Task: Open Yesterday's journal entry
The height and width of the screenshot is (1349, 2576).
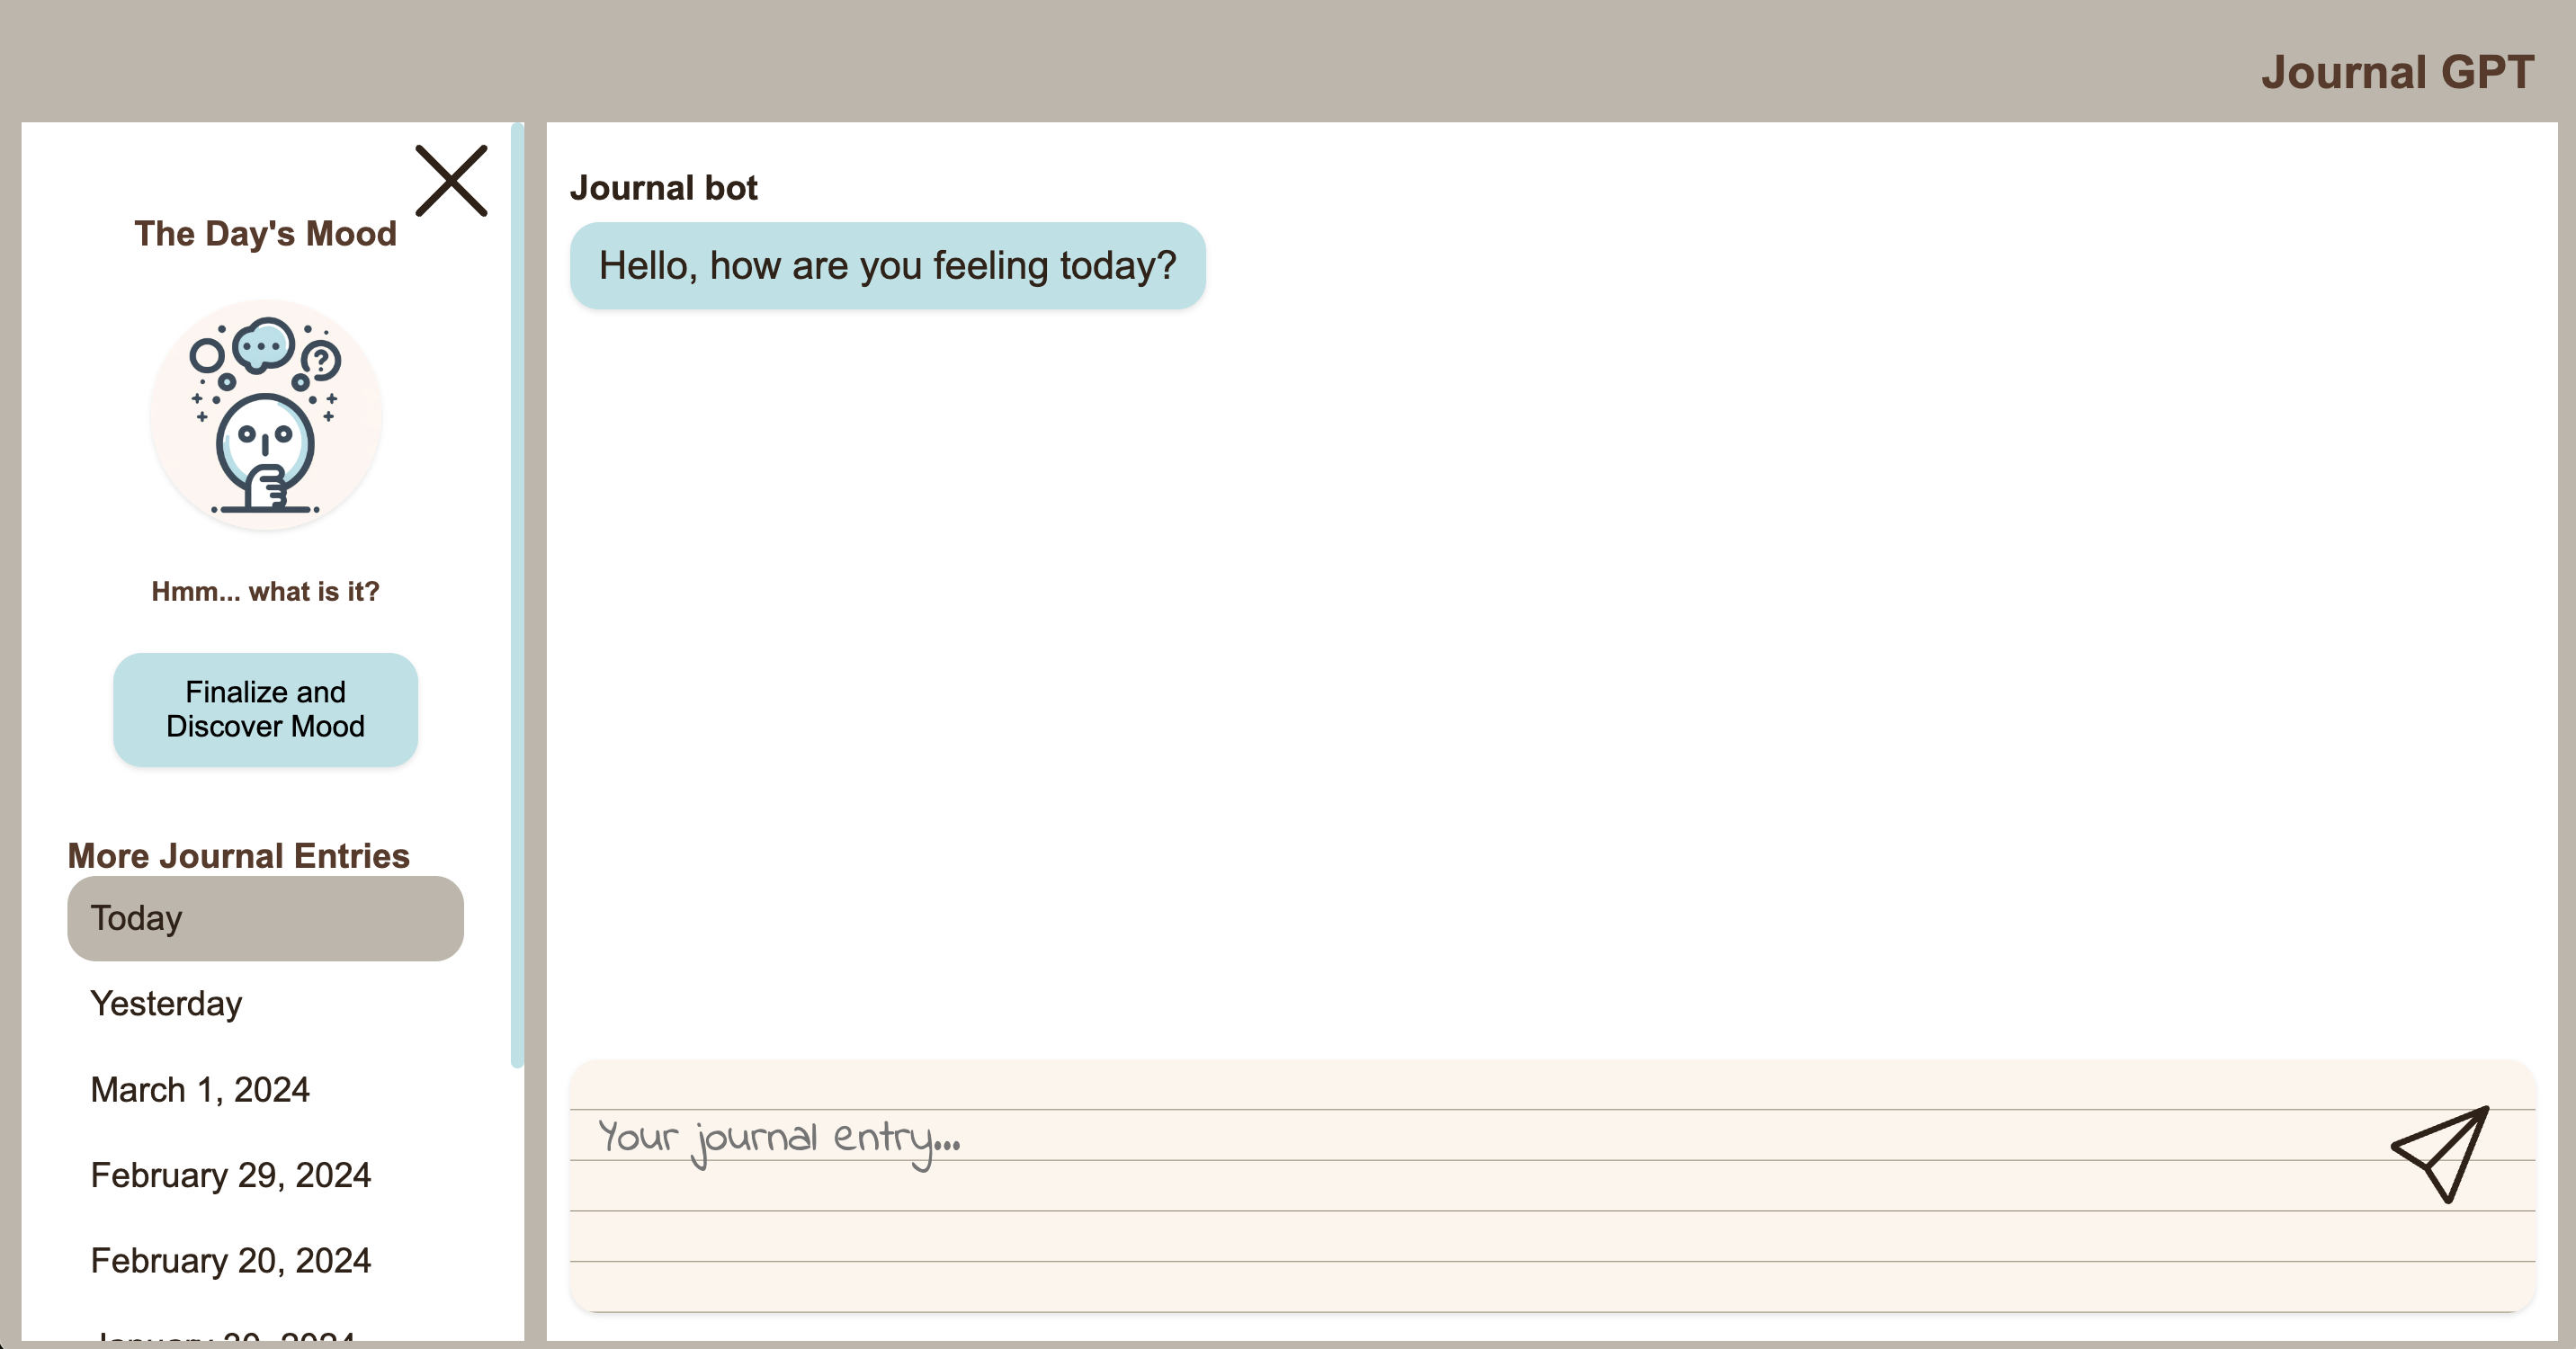Action: [x=166, y=1003]
